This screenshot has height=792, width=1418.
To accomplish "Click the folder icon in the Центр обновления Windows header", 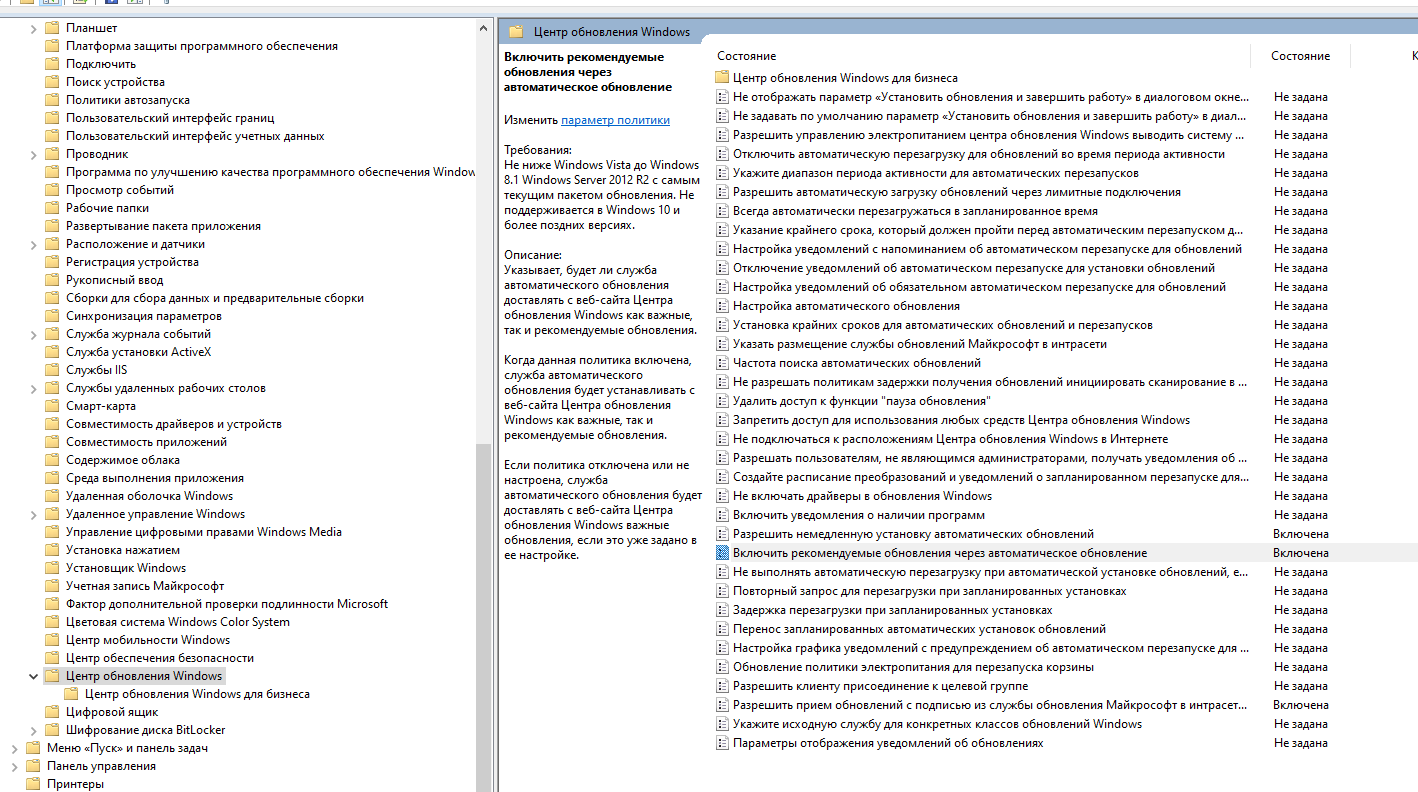I will [516, 32].
